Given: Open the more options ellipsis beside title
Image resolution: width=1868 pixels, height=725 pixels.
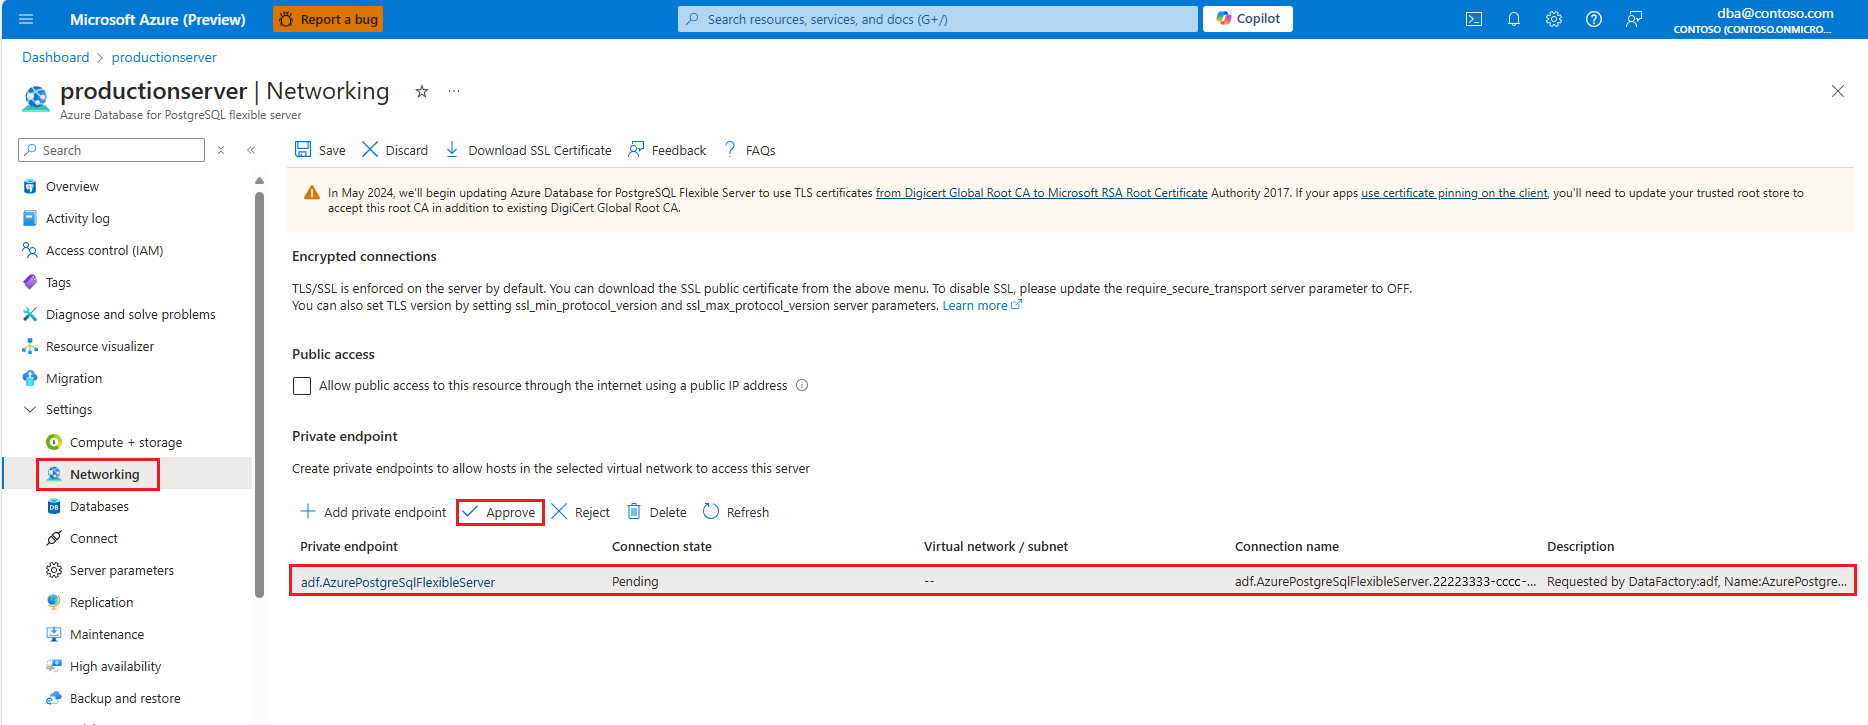Looking at the screenshot, I should (x=454, y=91).
